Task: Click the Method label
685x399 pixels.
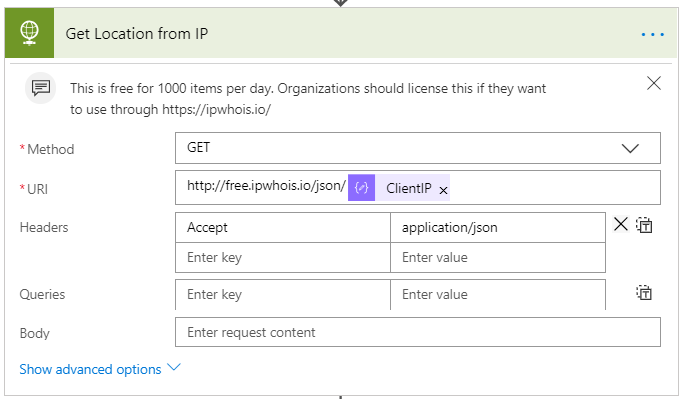Action: [51, 149]
